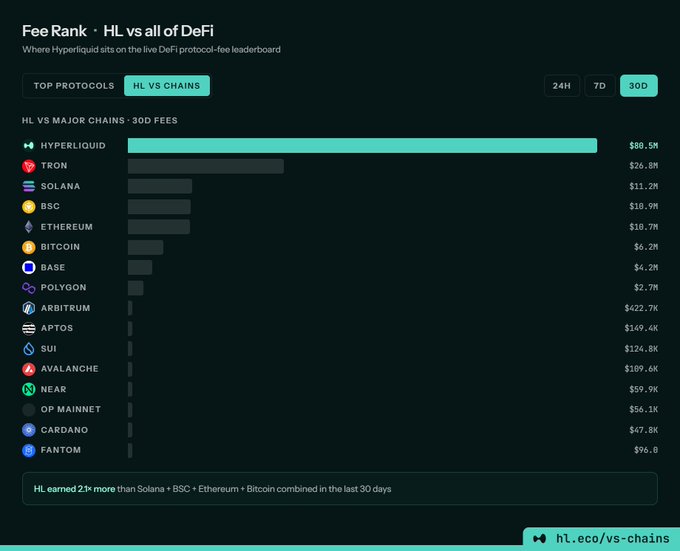Click the $124.8K fee value
This screenshot has width=680, height=551.
(641, 349)
